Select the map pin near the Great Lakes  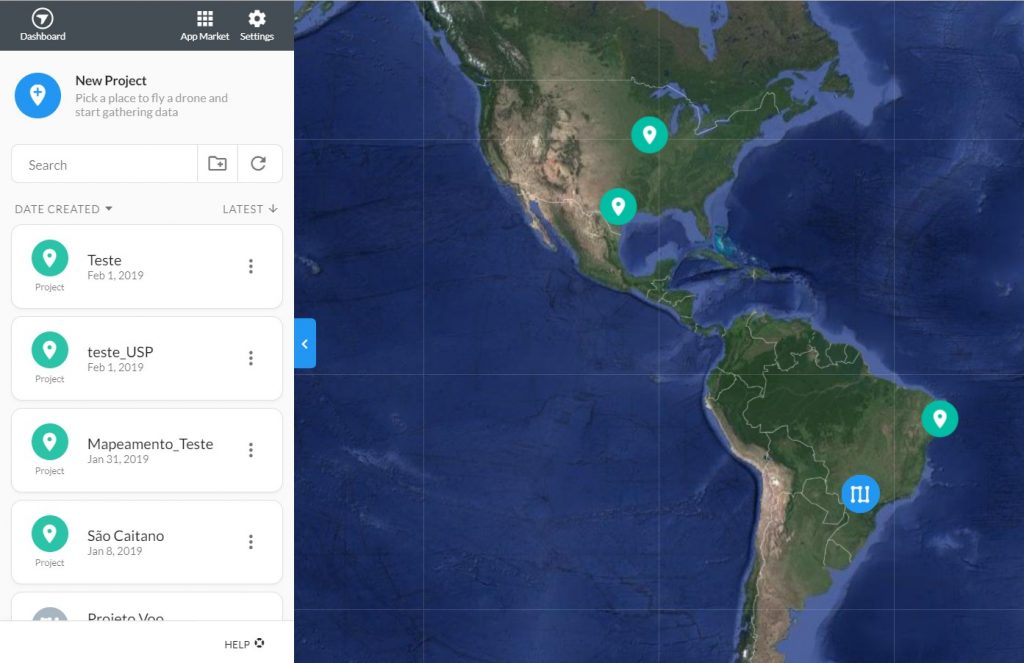(649, 135)
